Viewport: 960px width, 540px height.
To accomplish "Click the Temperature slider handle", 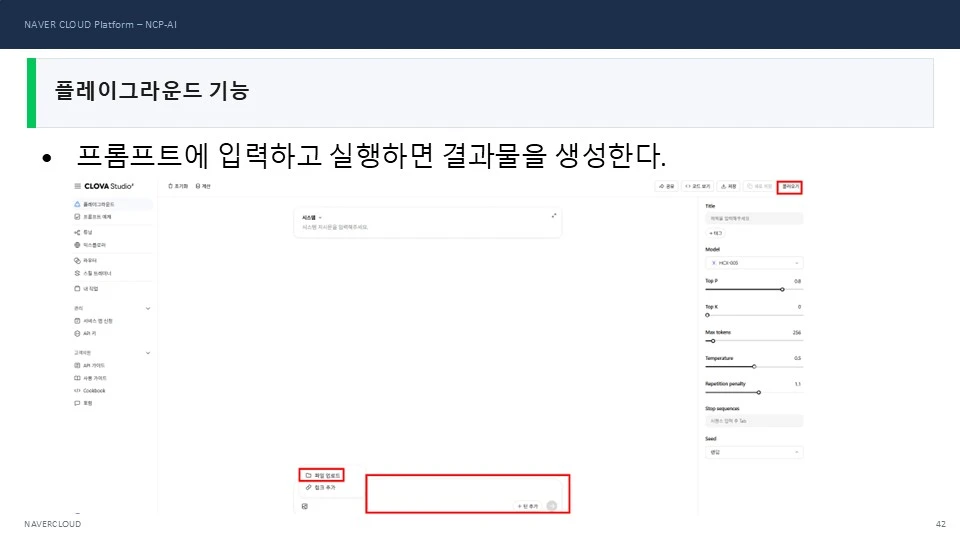I will coord(754,367).
